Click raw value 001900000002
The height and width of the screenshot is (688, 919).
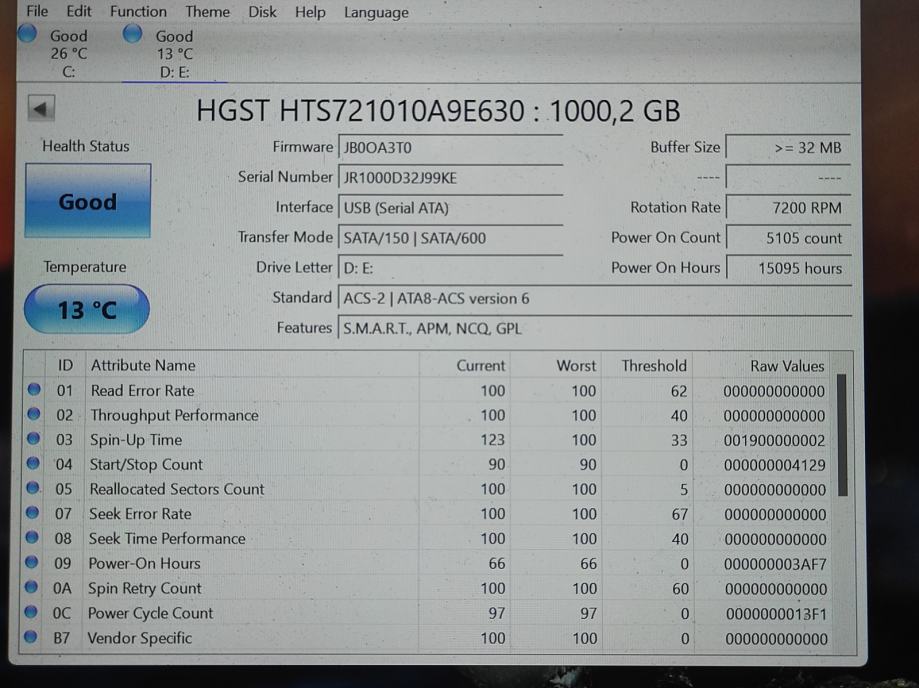point(774,440)
